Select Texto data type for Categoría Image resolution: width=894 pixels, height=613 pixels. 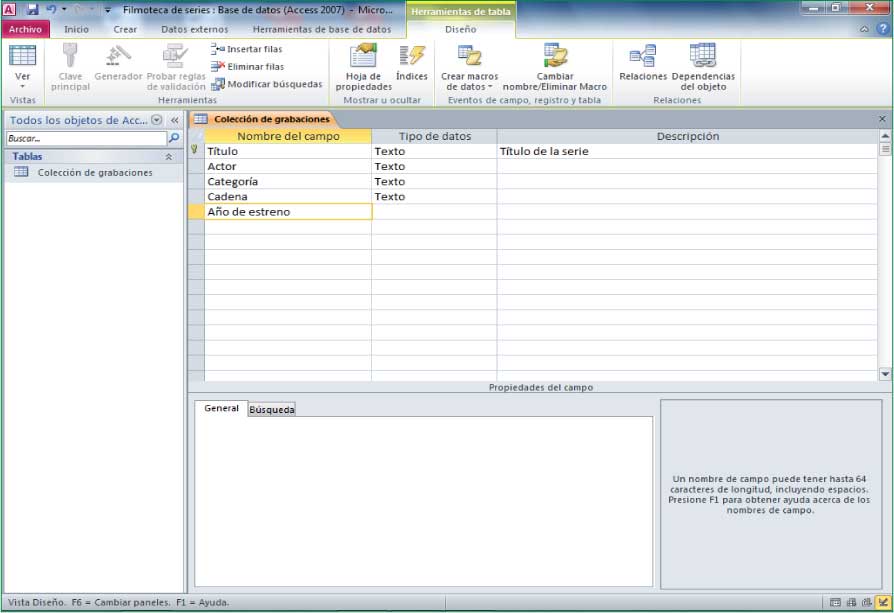click(434, 181)
